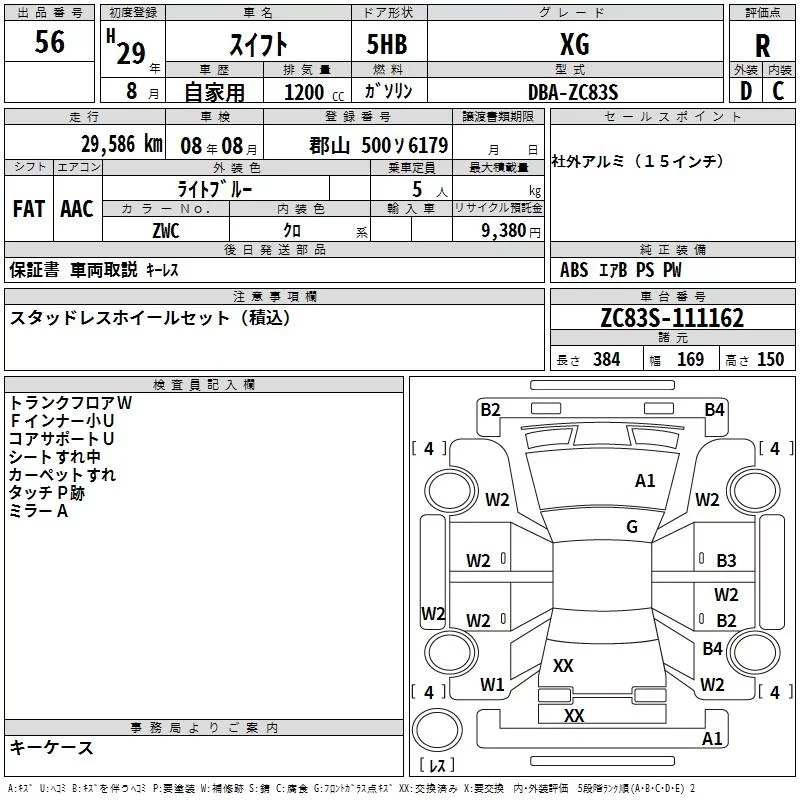
Task: Click the car name スイフト field
Action: tap(260, 44)
